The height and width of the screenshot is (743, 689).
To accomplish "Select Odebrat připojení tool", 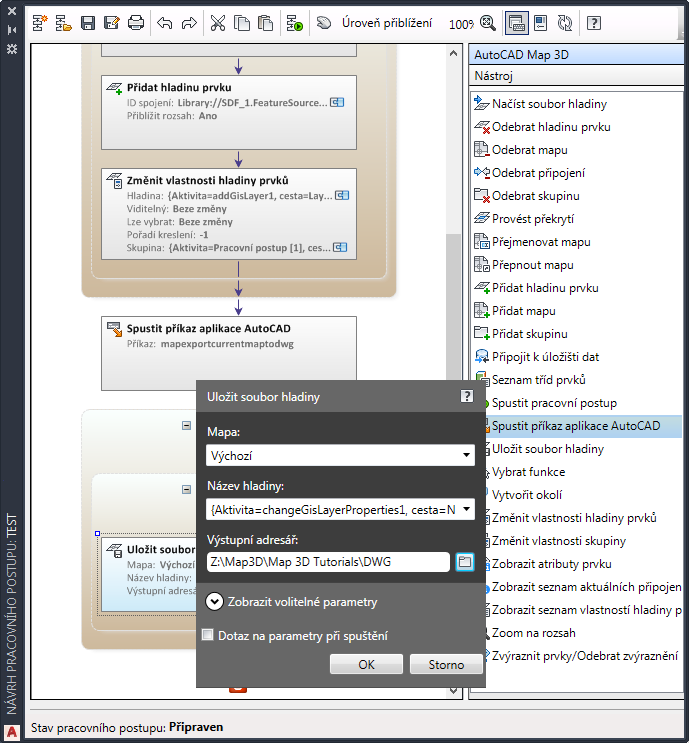I will (x=530, y=173).
